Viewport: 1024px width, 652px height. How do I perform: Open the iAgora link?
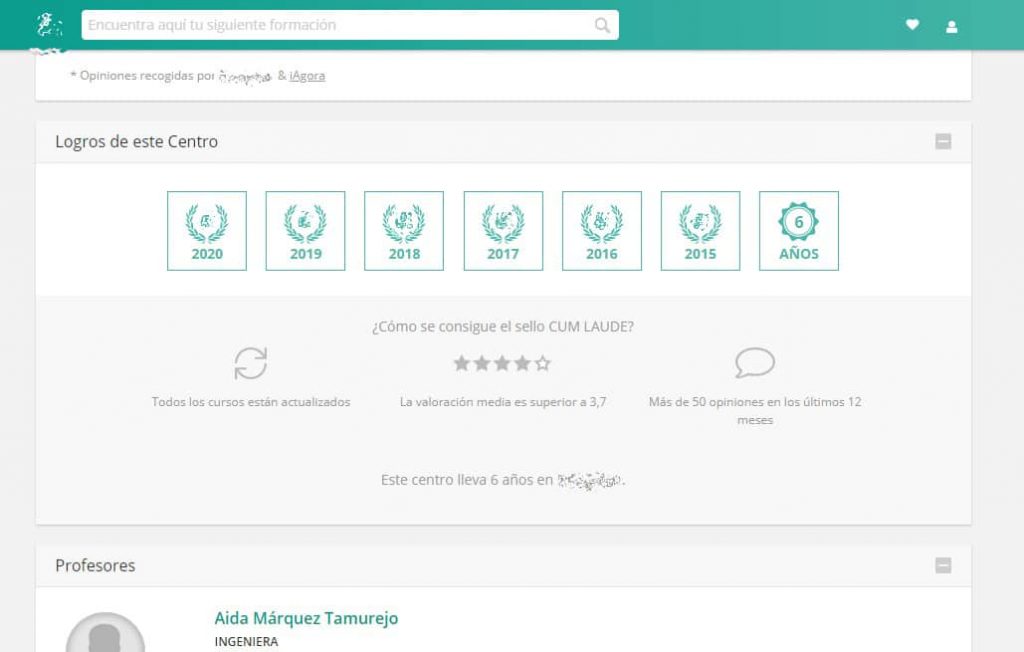point(308,75)
